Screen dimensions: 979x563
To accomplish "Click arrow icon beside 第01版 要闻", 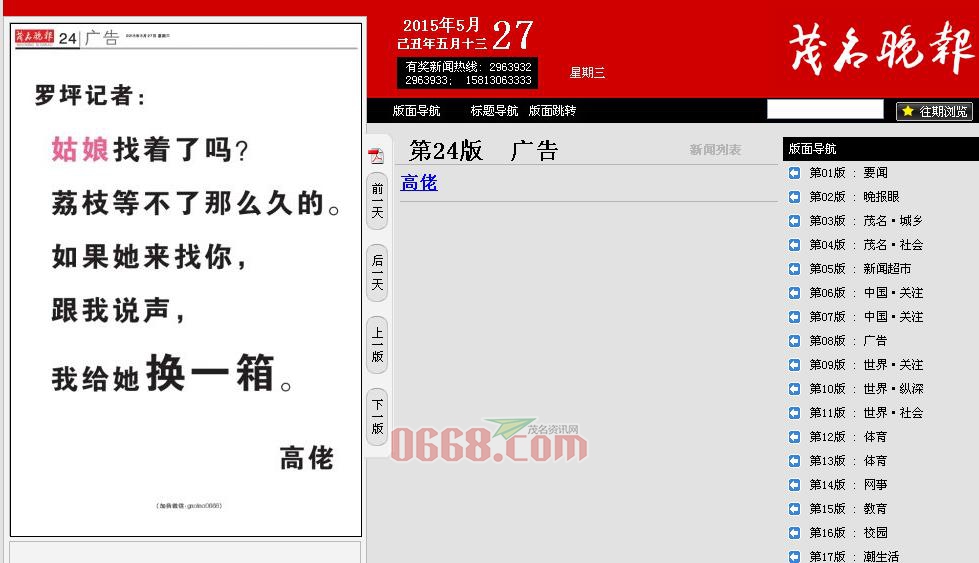I will click(x=794, y=173).
